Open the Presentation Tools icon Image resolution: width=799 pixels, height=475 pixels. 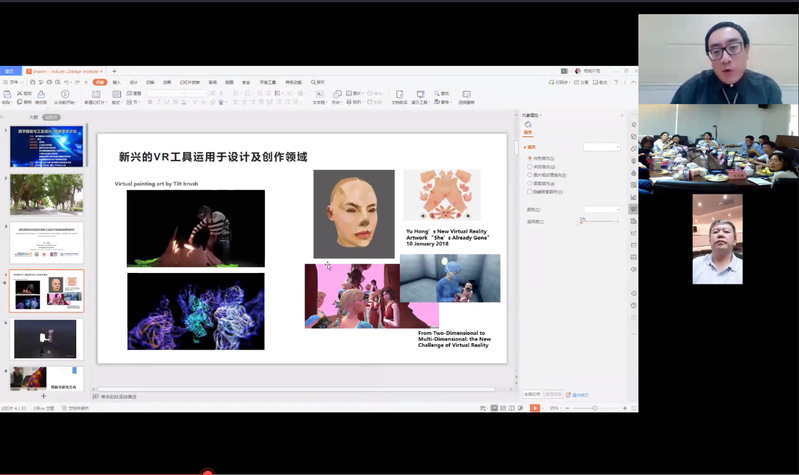[420, 94]
